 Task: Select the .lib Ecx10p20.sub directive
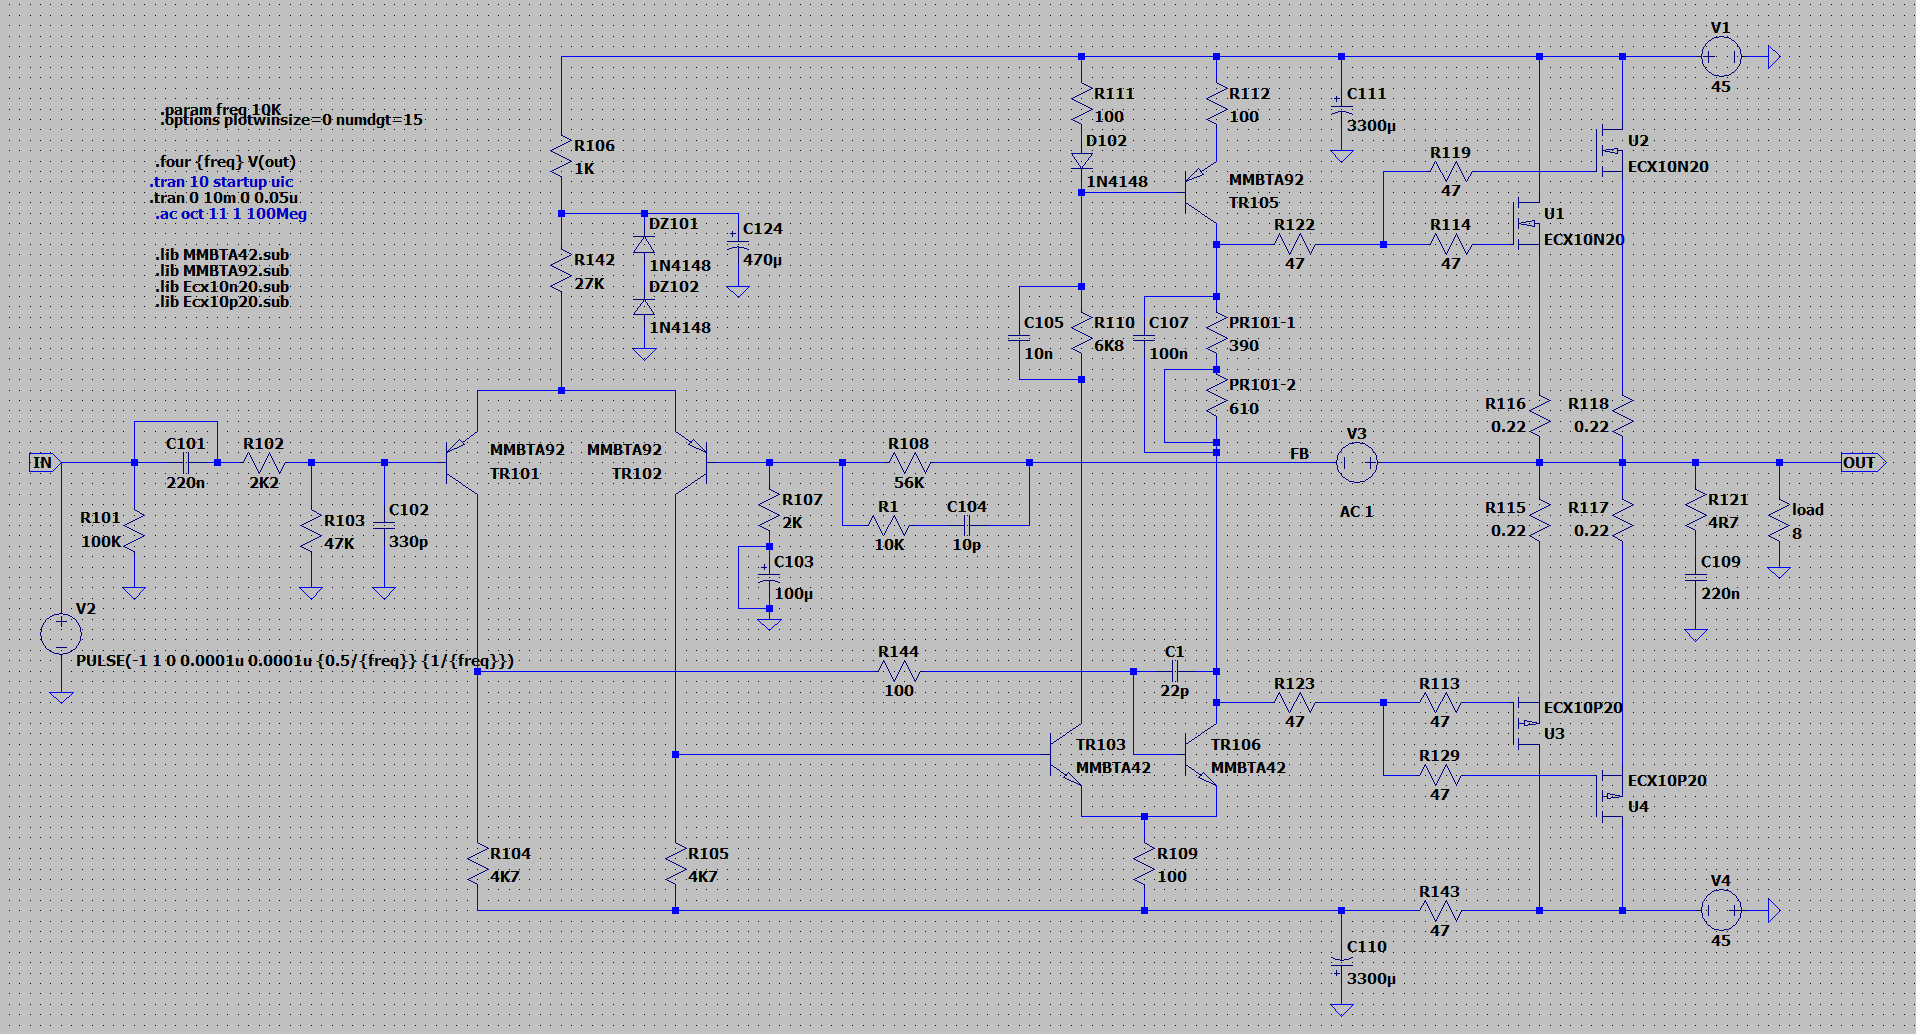222,302
